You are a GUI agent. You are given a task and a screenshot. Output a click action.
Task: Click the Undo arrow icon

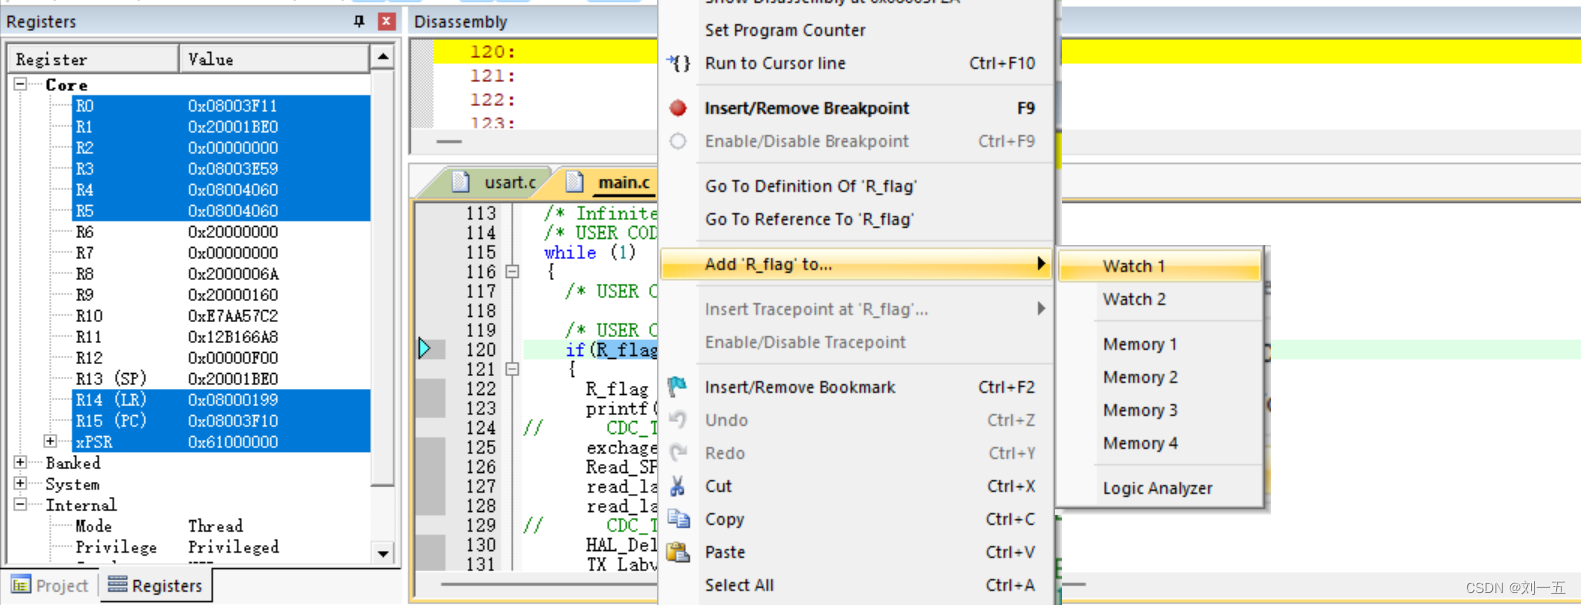[678, 419]
